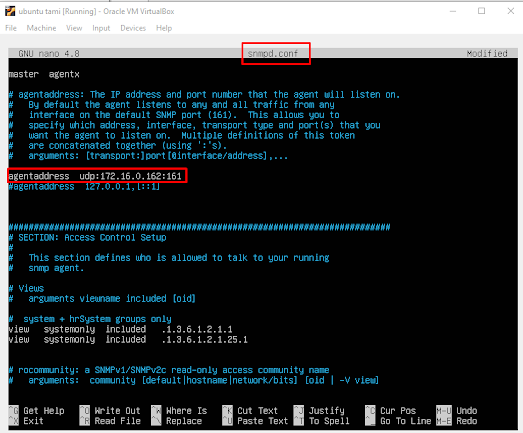Viewport: 523px width, 433px height.
Task: Click the 'interface on the default SNMP port' line
Action: [x=174, y=115]
